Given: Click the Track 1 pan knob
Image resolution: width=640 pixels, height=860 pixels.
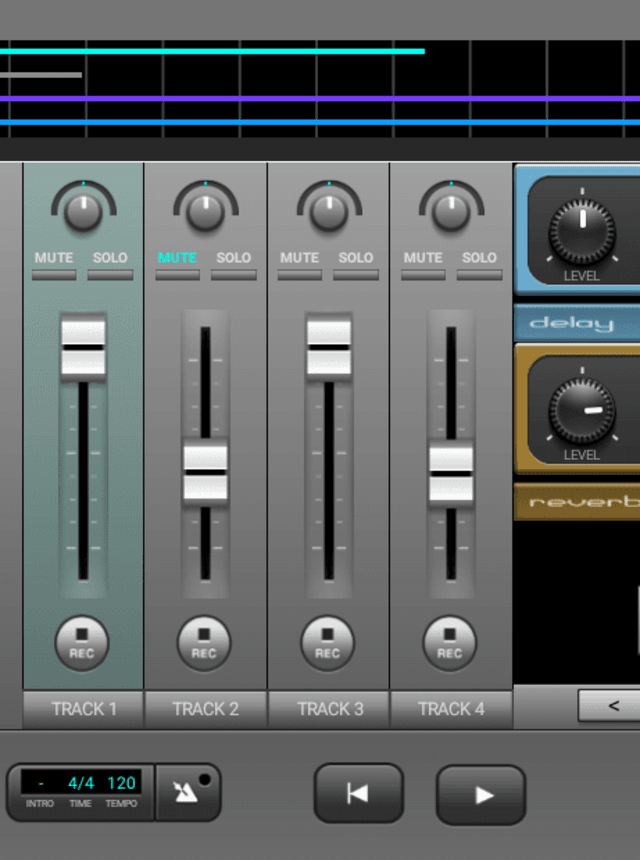Looking at the screenshot, I should tap(83, 210).
